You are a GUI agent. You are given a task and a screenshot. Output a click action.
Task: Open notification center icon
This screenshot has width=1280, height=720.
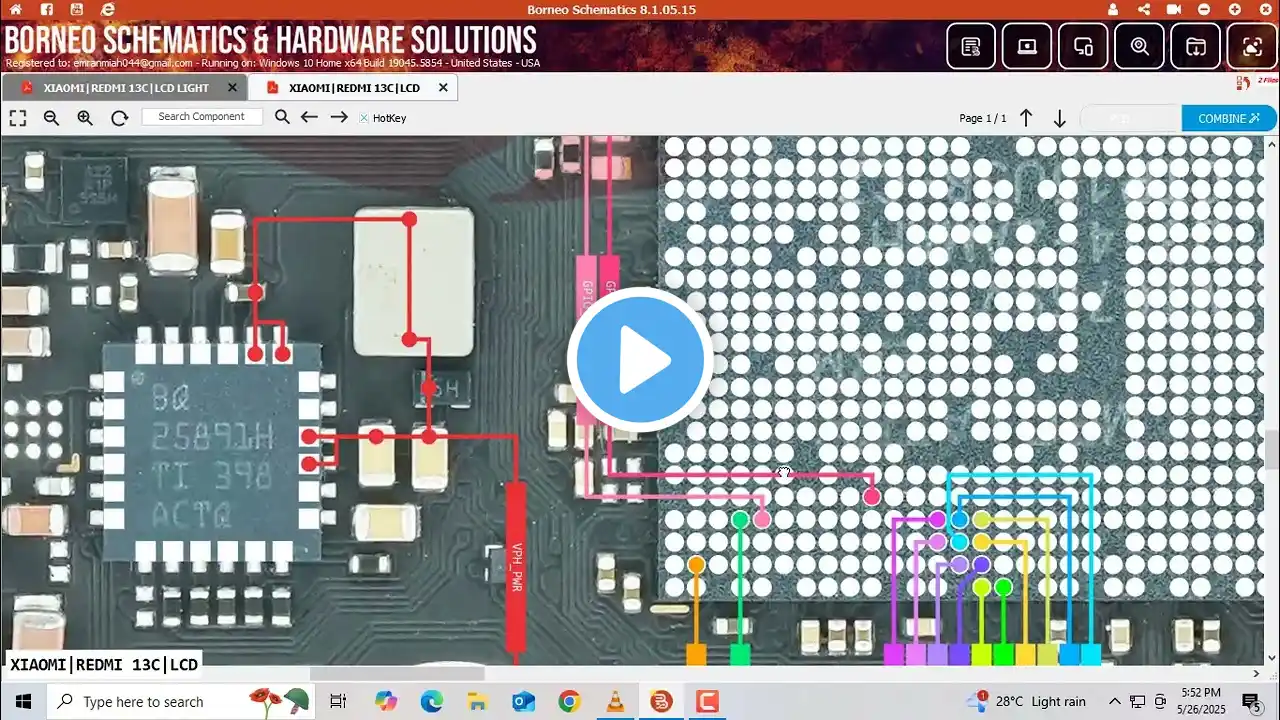click(x=1251, y=702)
